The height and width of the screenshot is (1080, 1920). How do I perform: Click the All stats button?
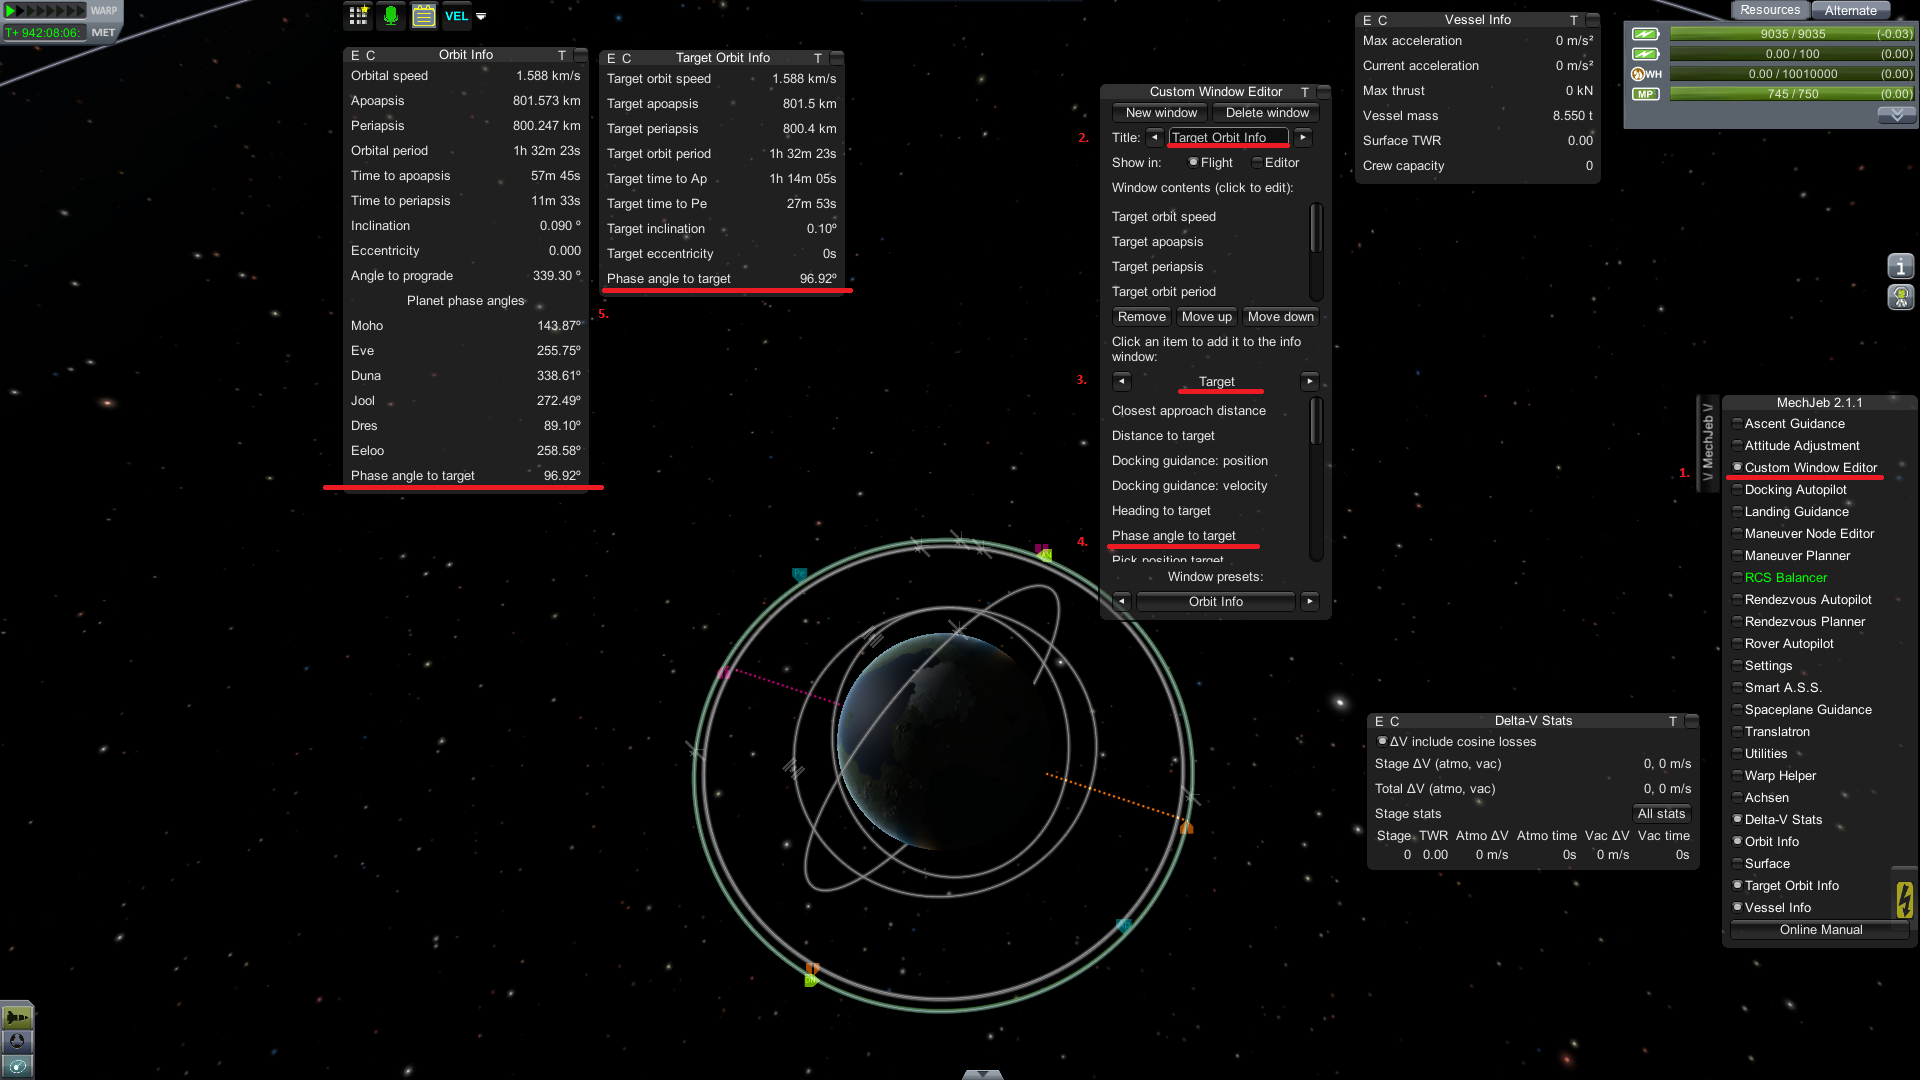point(1661,814)
